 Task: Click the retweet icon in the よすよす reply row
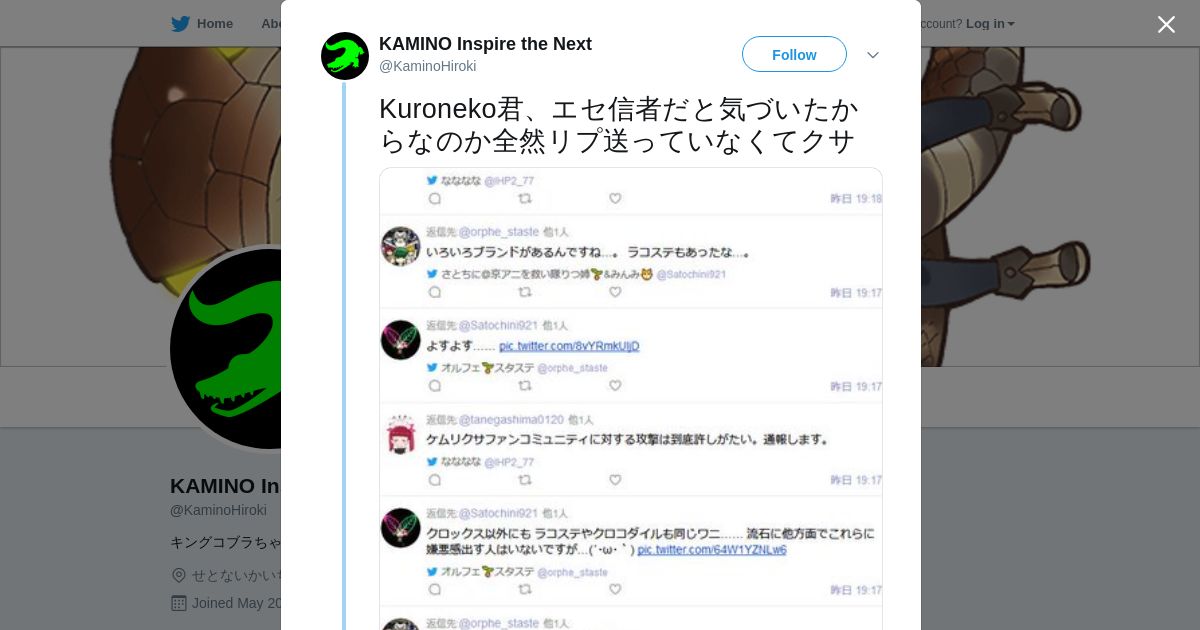[x=525, y=385]
